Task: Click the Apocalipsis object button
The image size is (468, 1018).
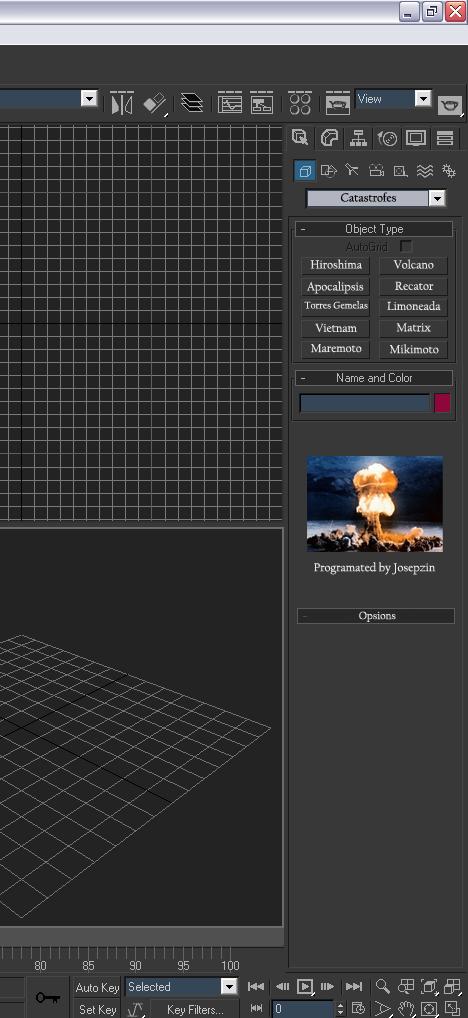Action: point(336,286)
